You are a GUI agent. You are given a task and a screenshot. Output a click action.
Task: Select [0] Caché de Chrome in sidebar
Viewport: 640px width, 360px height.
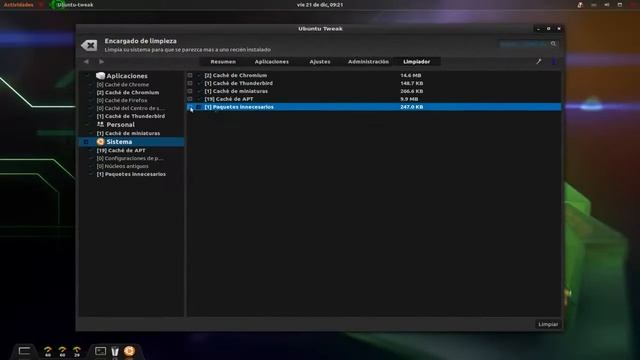(x=122, y=84)
